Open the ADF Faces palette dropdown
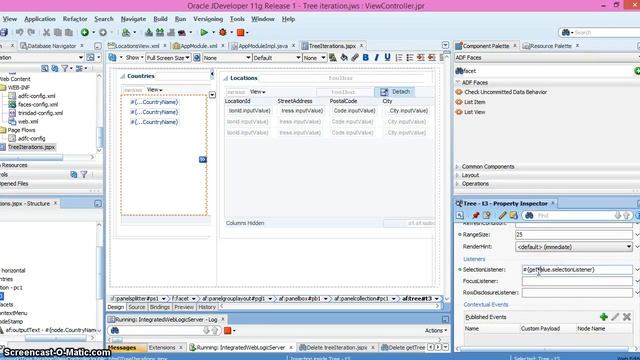The width and height of the screenshot is (640, 360). pyautogui.click(x=547, y=58)
